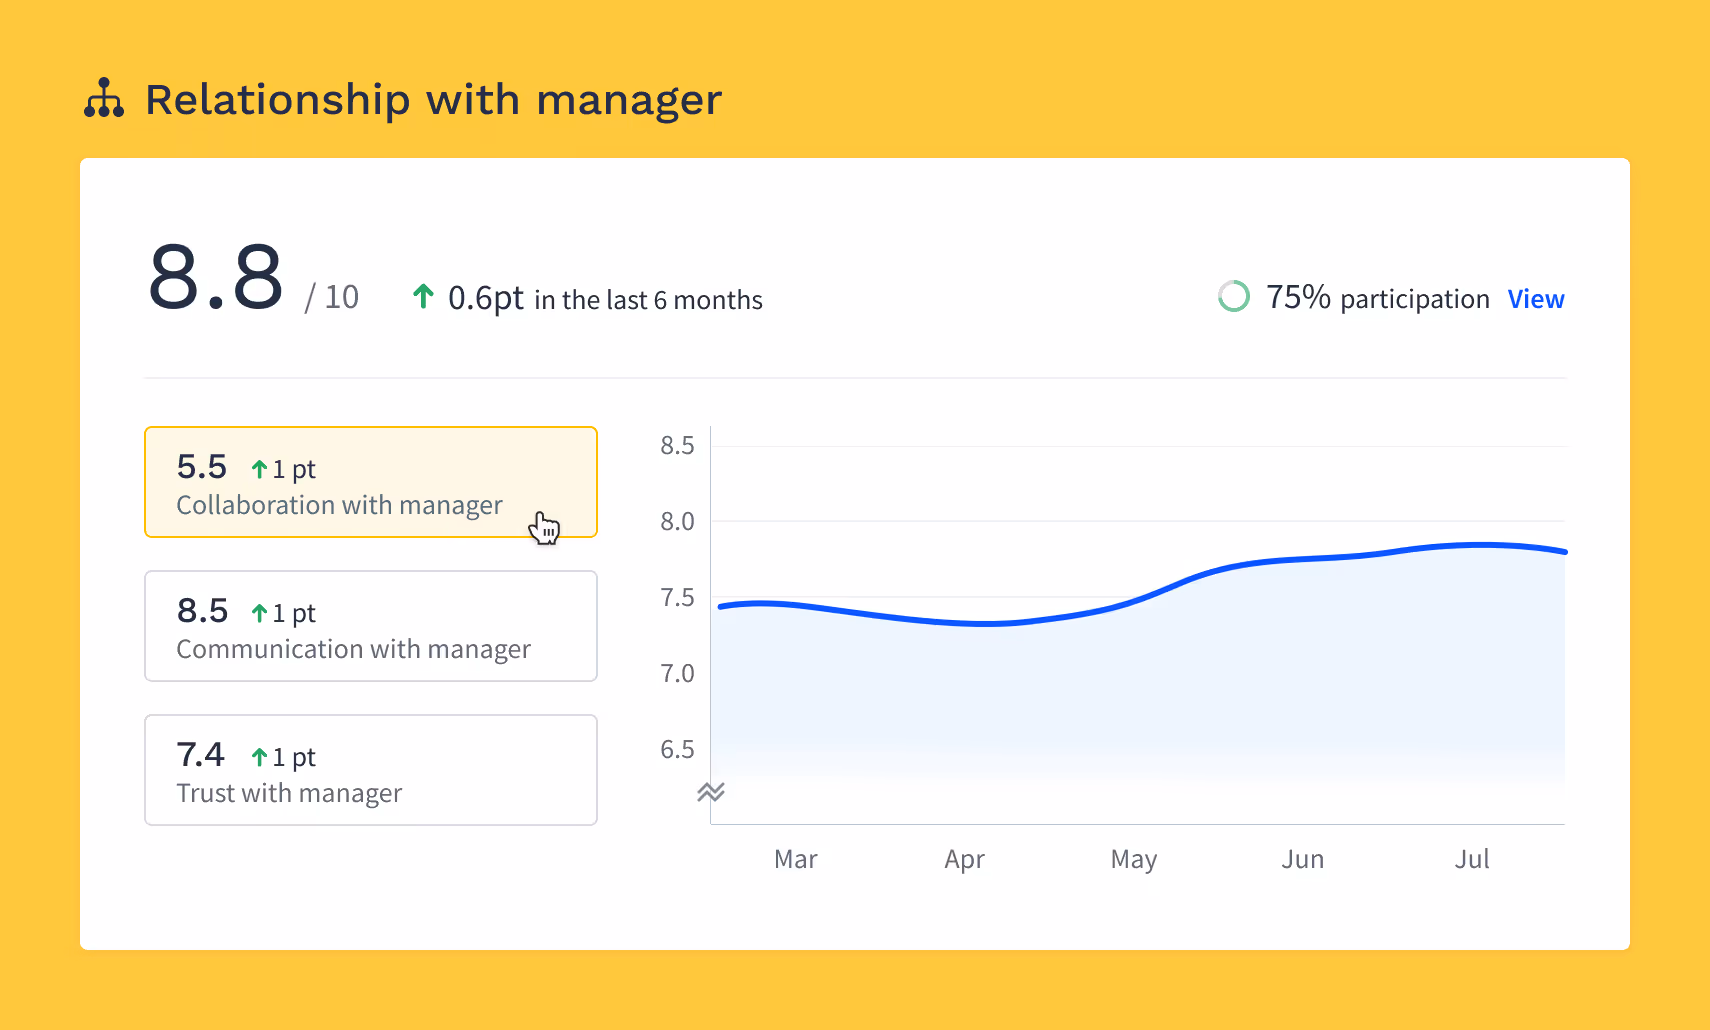Screen dimensions: 1710x1030
Task: Open the View participation details link
Action: coord(1535,298)
